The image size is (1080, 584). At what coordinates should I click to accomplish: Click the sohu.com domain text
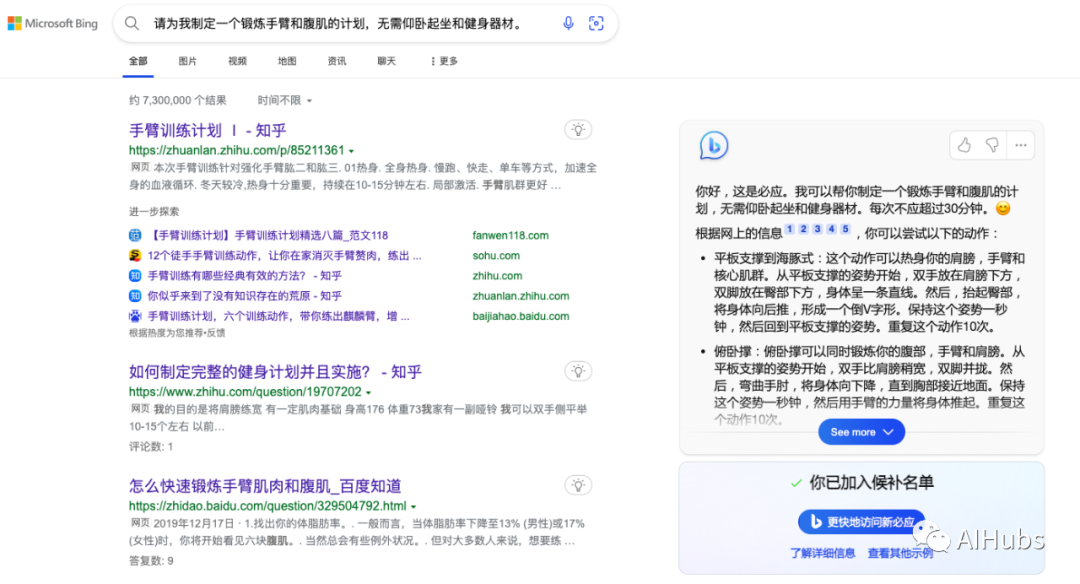[496, 256]
